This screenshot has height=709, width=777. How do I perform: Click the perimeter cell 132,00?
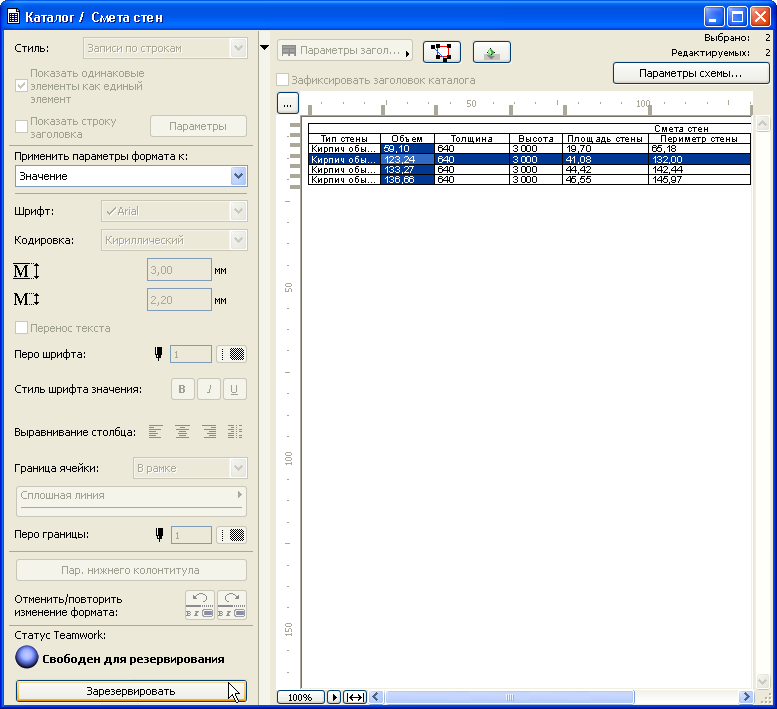(699, 160)
